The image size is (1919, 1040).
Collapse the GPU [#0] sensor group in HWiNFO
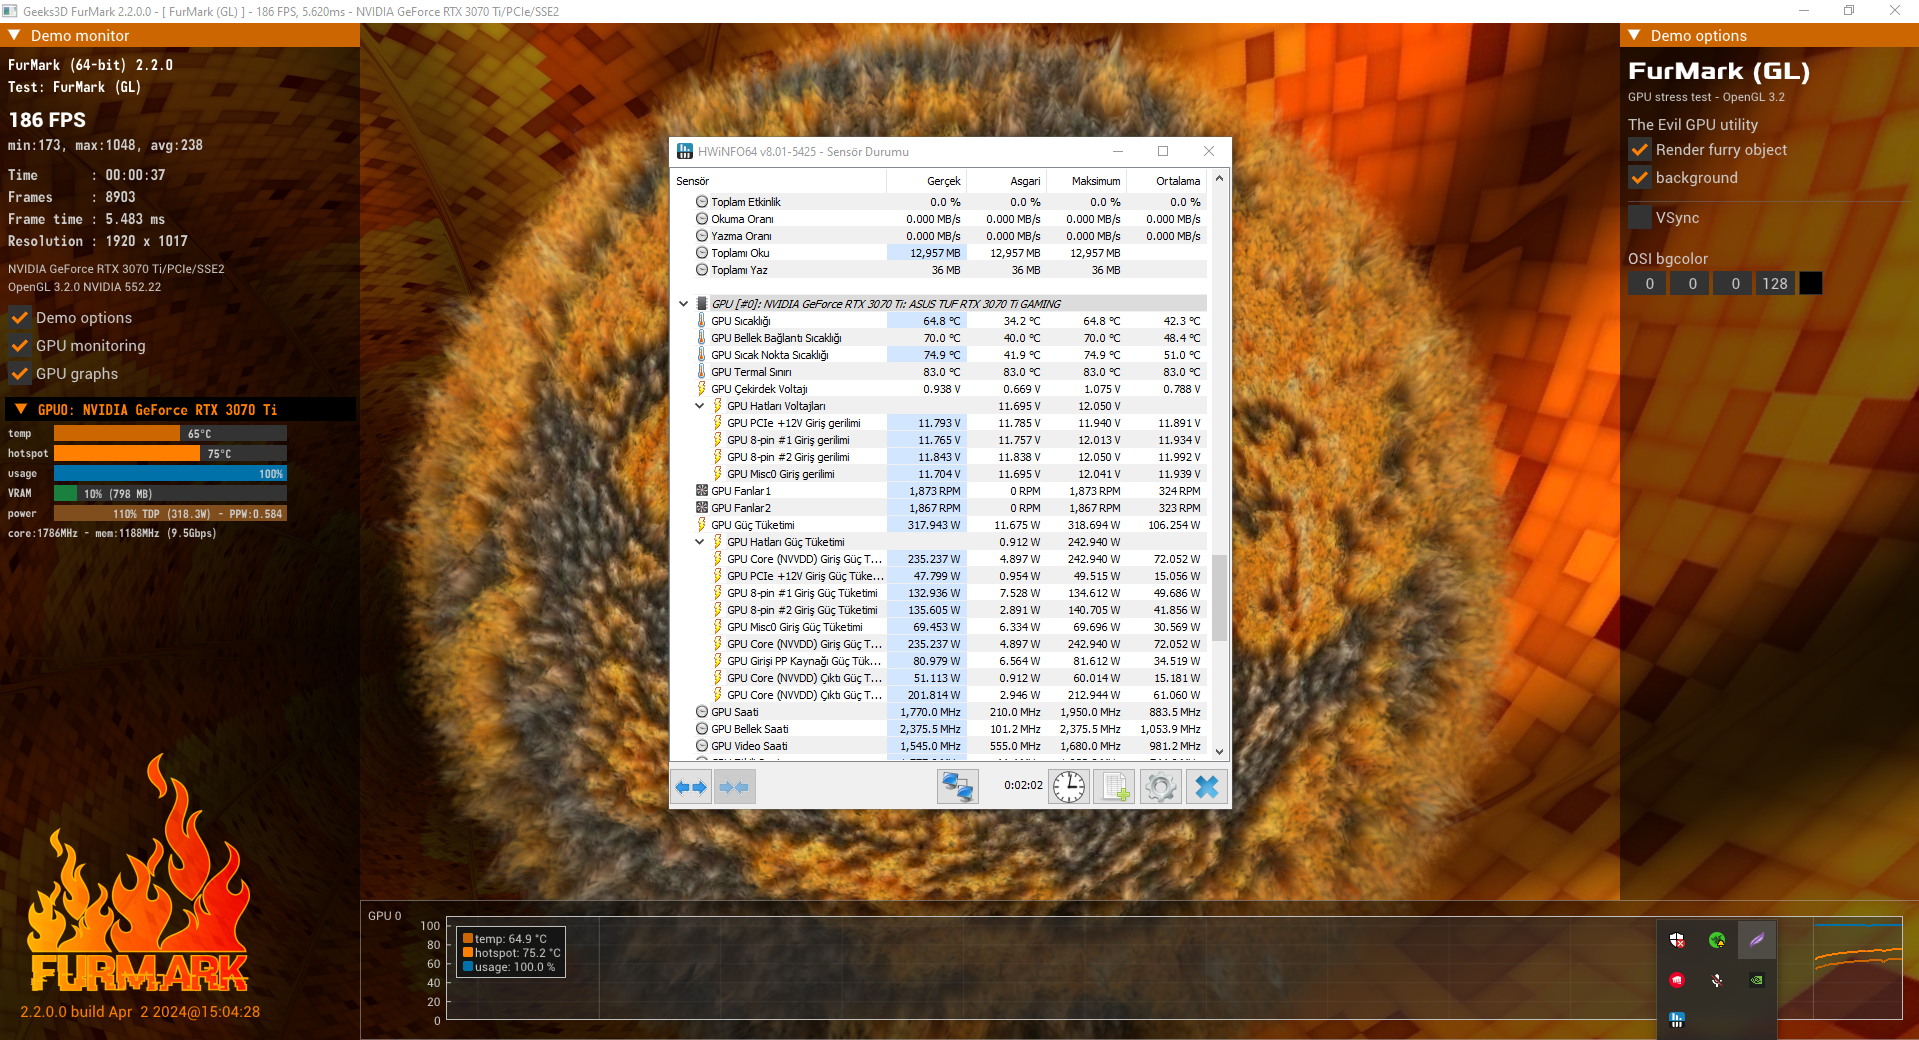[684, 304]
